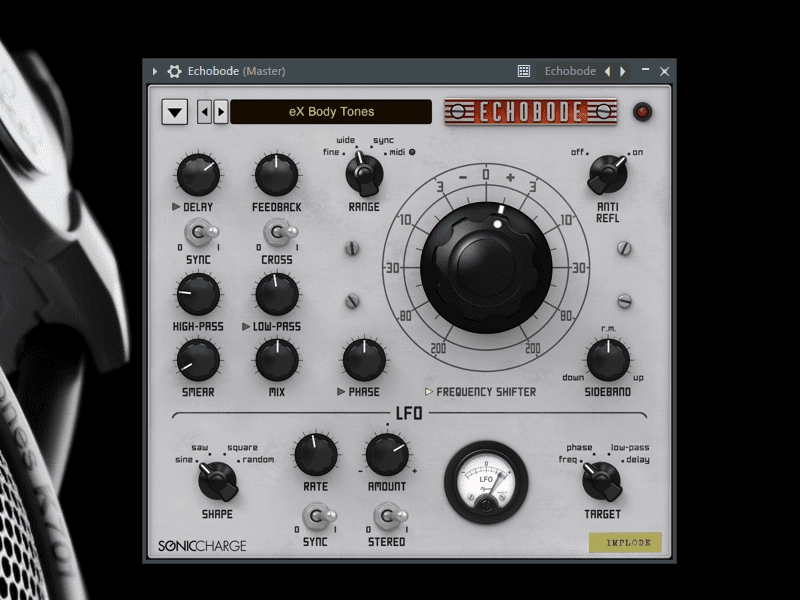800x600 pixels.
Task: Click the triangle next to Frequency Shifter
Action: [429, 392]
